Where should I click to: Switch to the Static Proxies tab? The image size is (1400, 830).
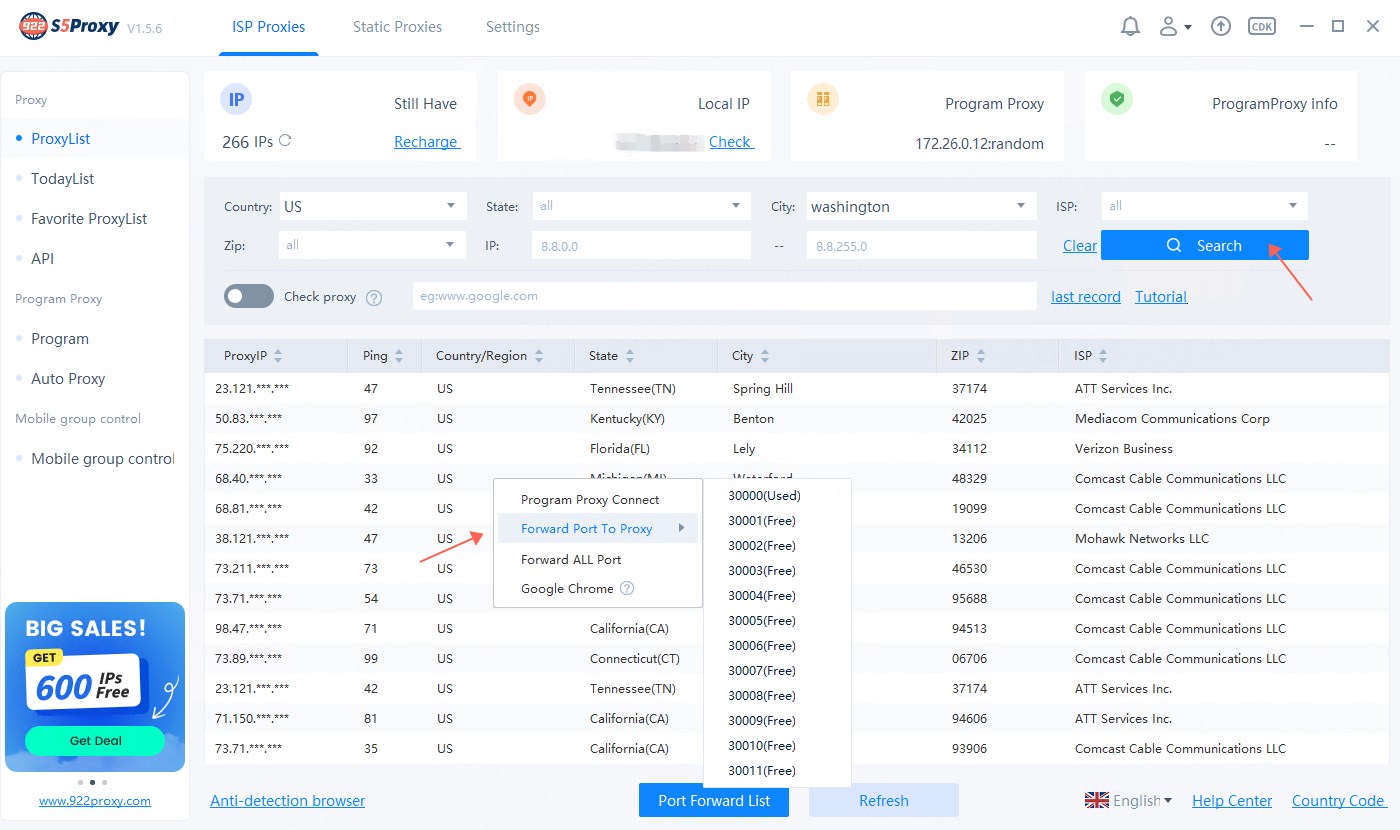(397, 27)
